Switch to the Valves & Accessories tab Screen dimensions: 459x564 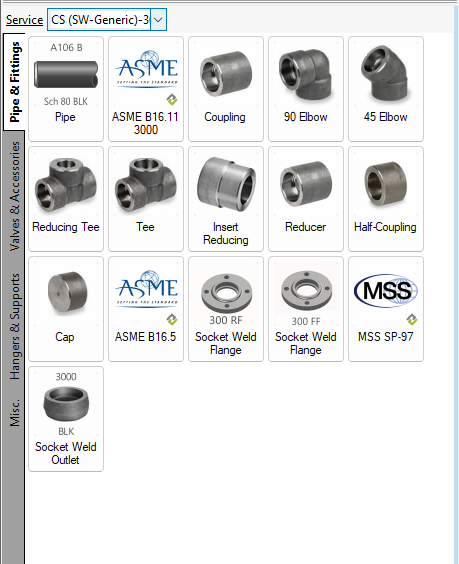14,196
